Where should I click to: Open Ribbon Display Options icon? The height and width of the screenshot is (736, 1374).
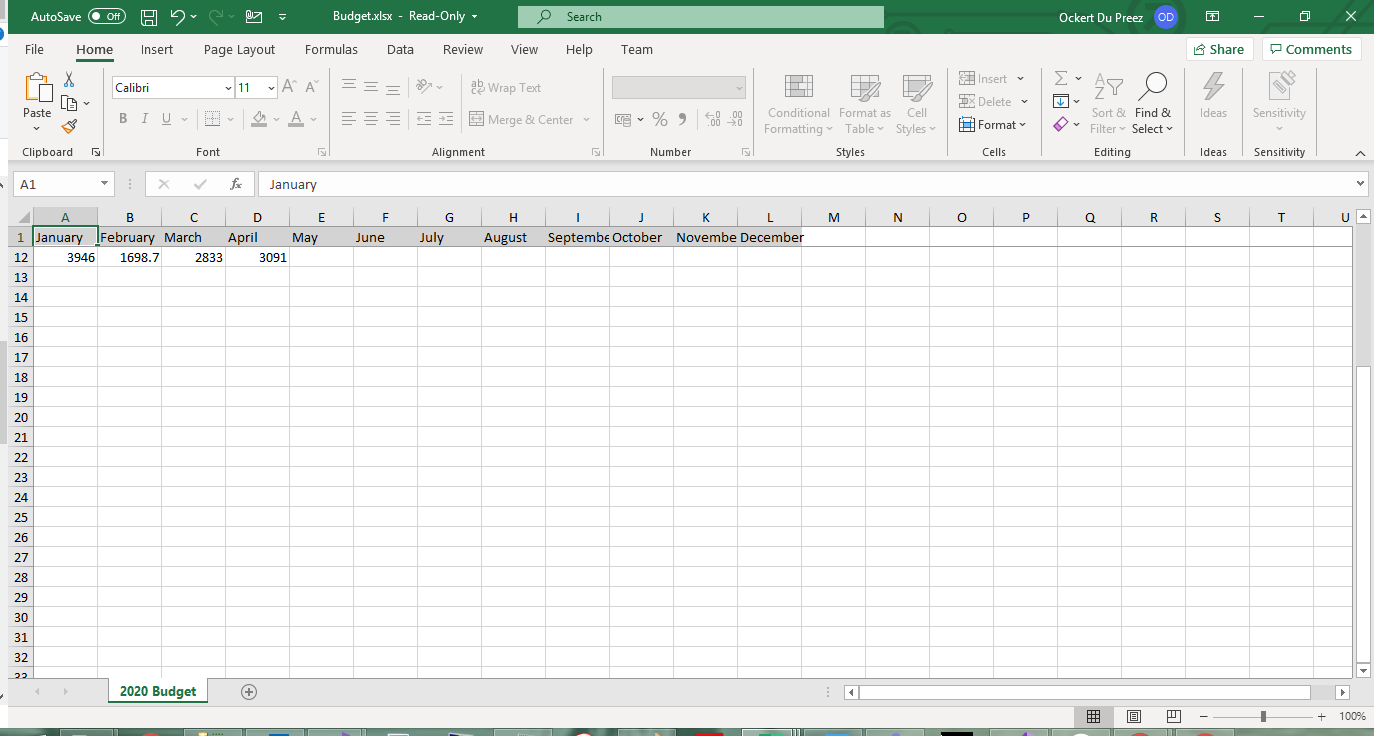pos(1212,17)
